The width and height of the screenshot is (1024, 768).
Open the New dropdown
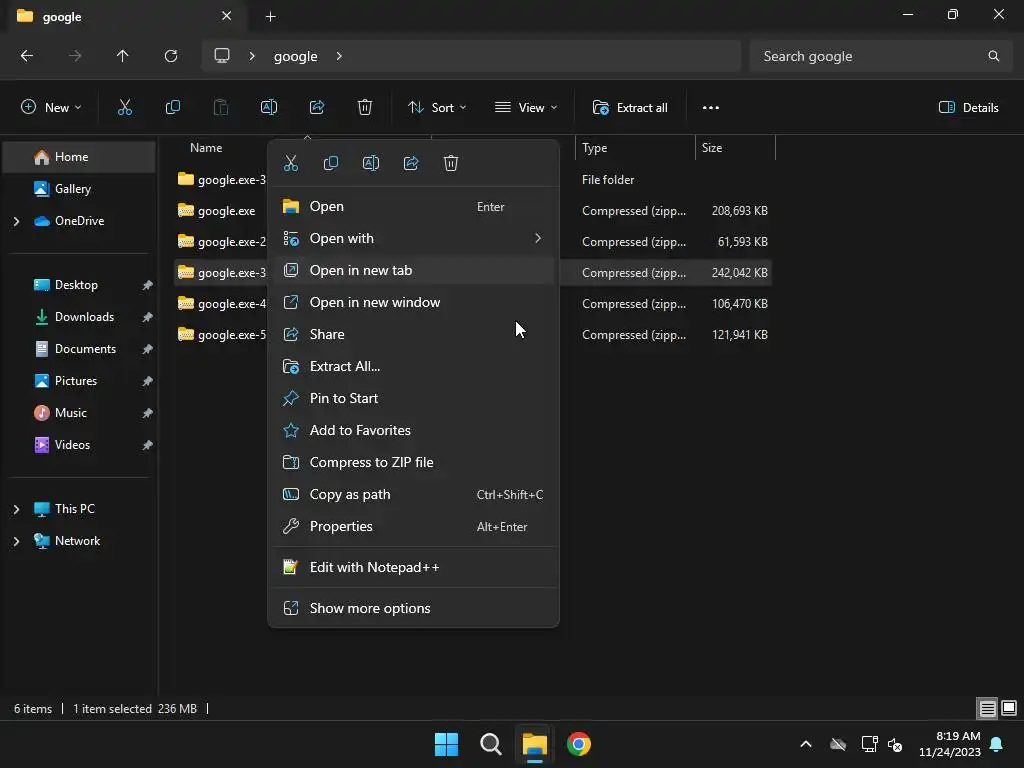tap(51, 108)
